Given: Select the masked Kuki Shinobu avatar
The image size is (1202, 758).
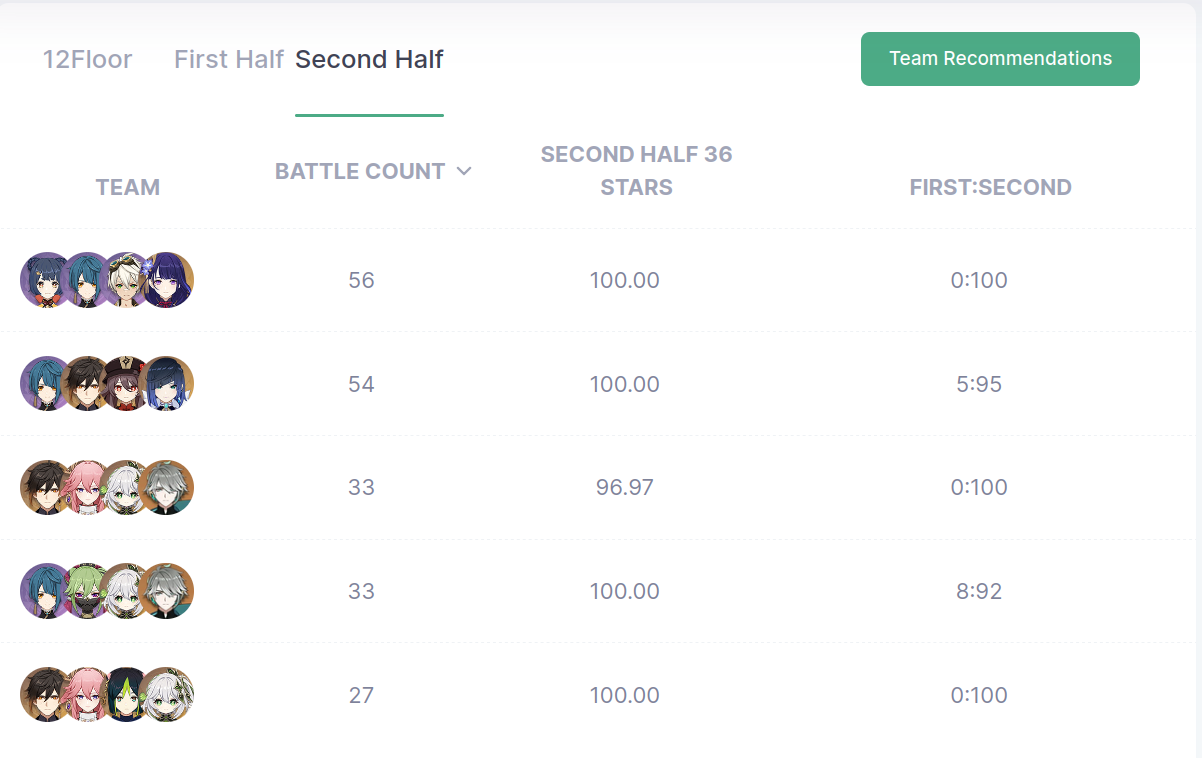Looking at the screenshot, I should click(87, 591).
